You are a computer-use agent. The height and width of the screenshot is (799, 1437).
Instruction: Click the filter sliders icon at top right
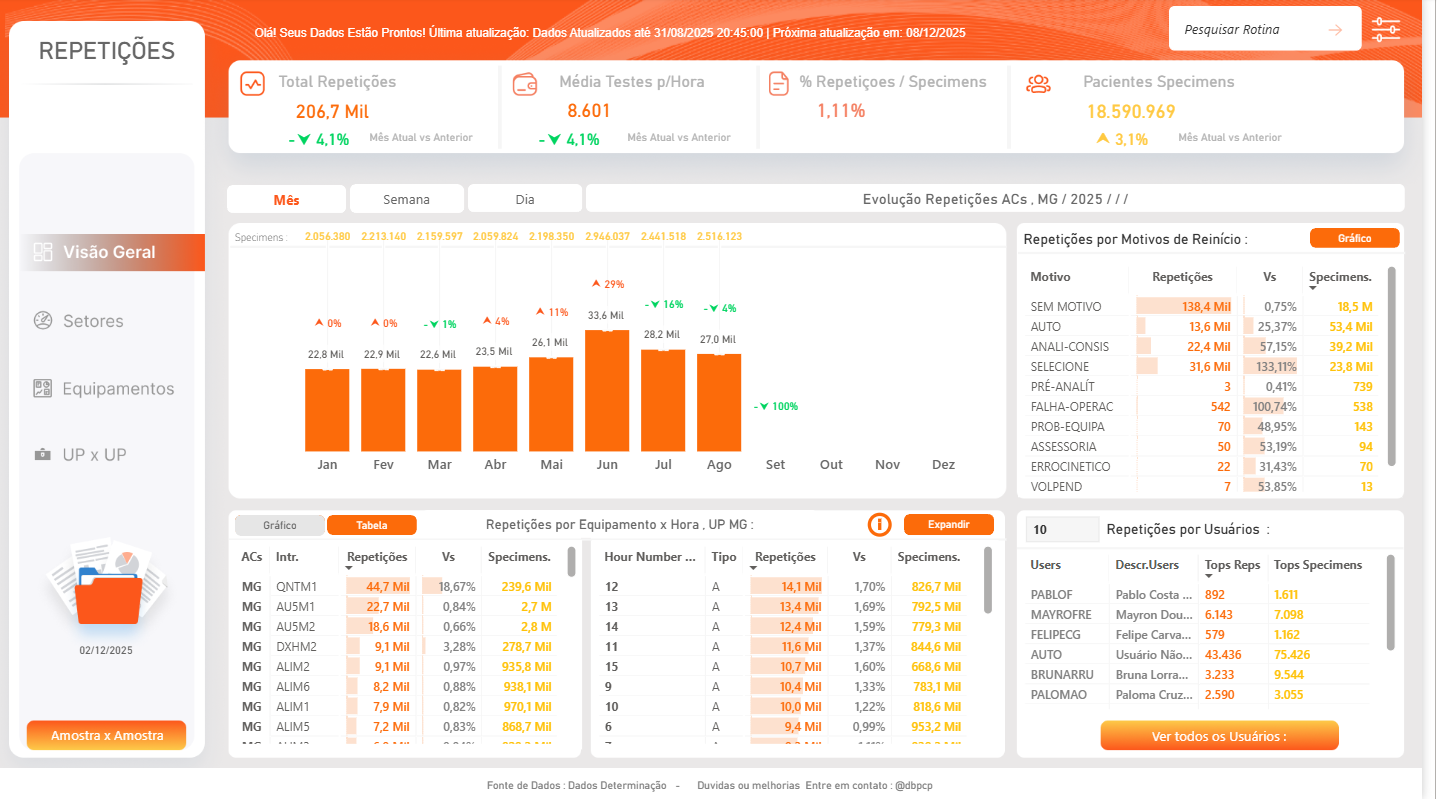click(x=1386, y=29)
